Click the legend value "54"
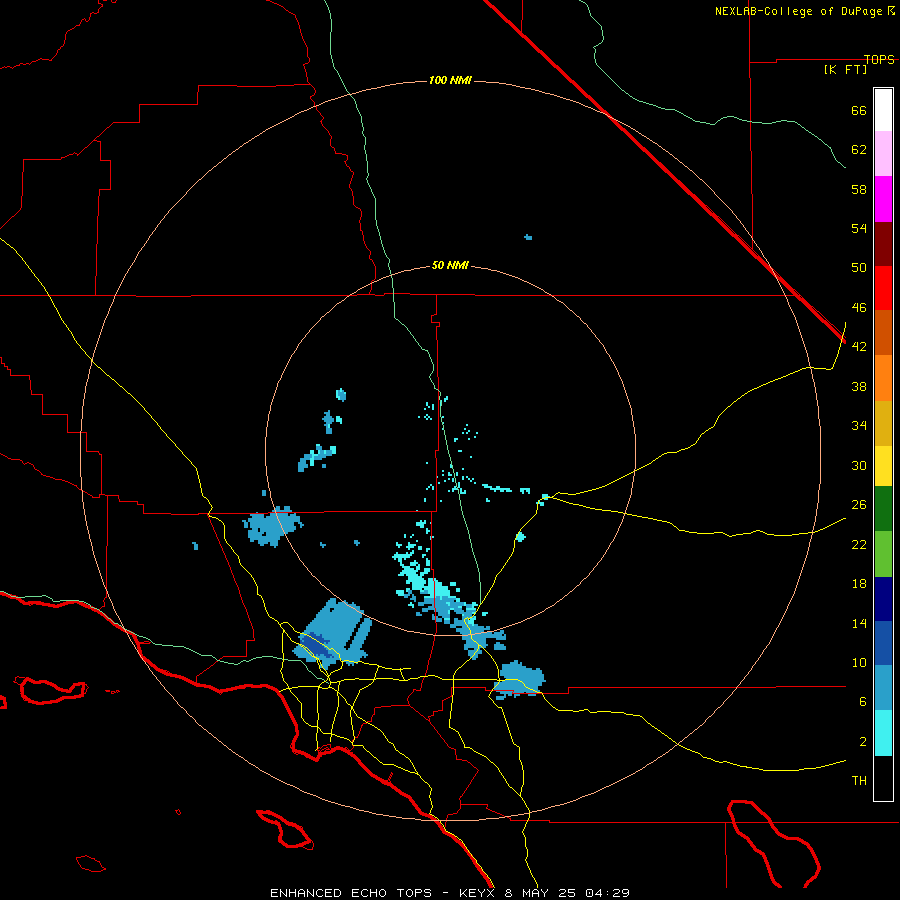 859,228
